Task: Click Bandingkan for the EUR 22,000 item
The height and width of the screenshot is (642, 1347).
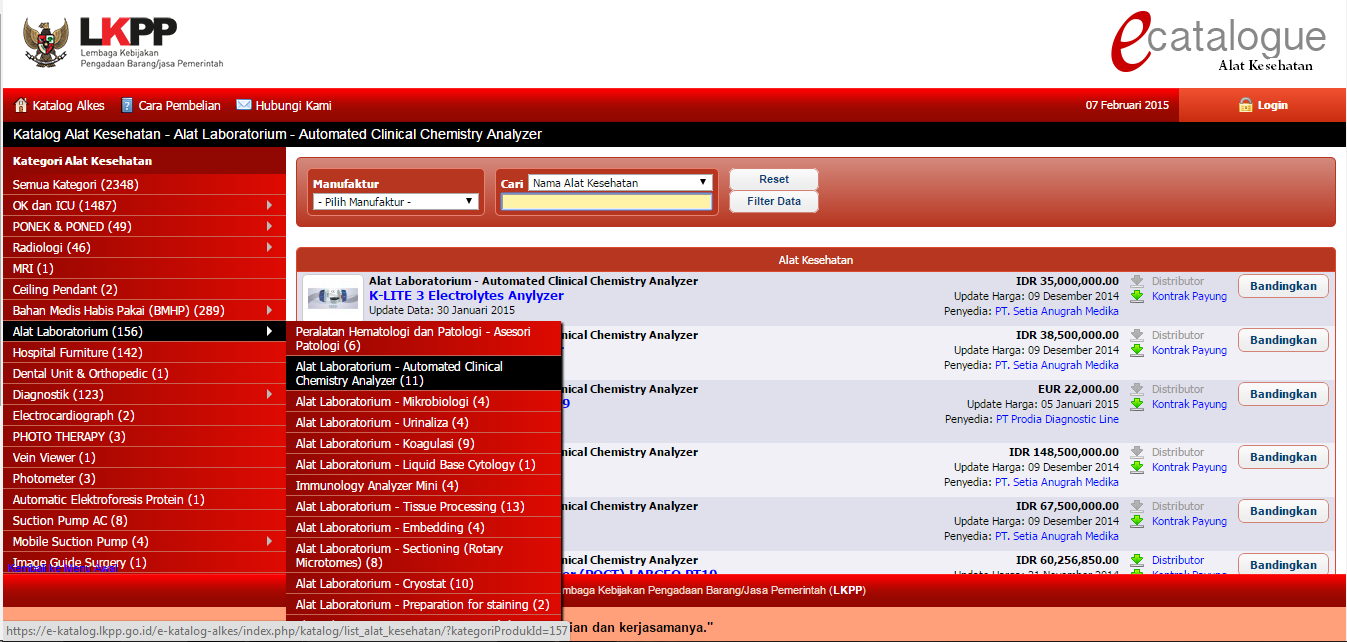Action: point(1283,394)
